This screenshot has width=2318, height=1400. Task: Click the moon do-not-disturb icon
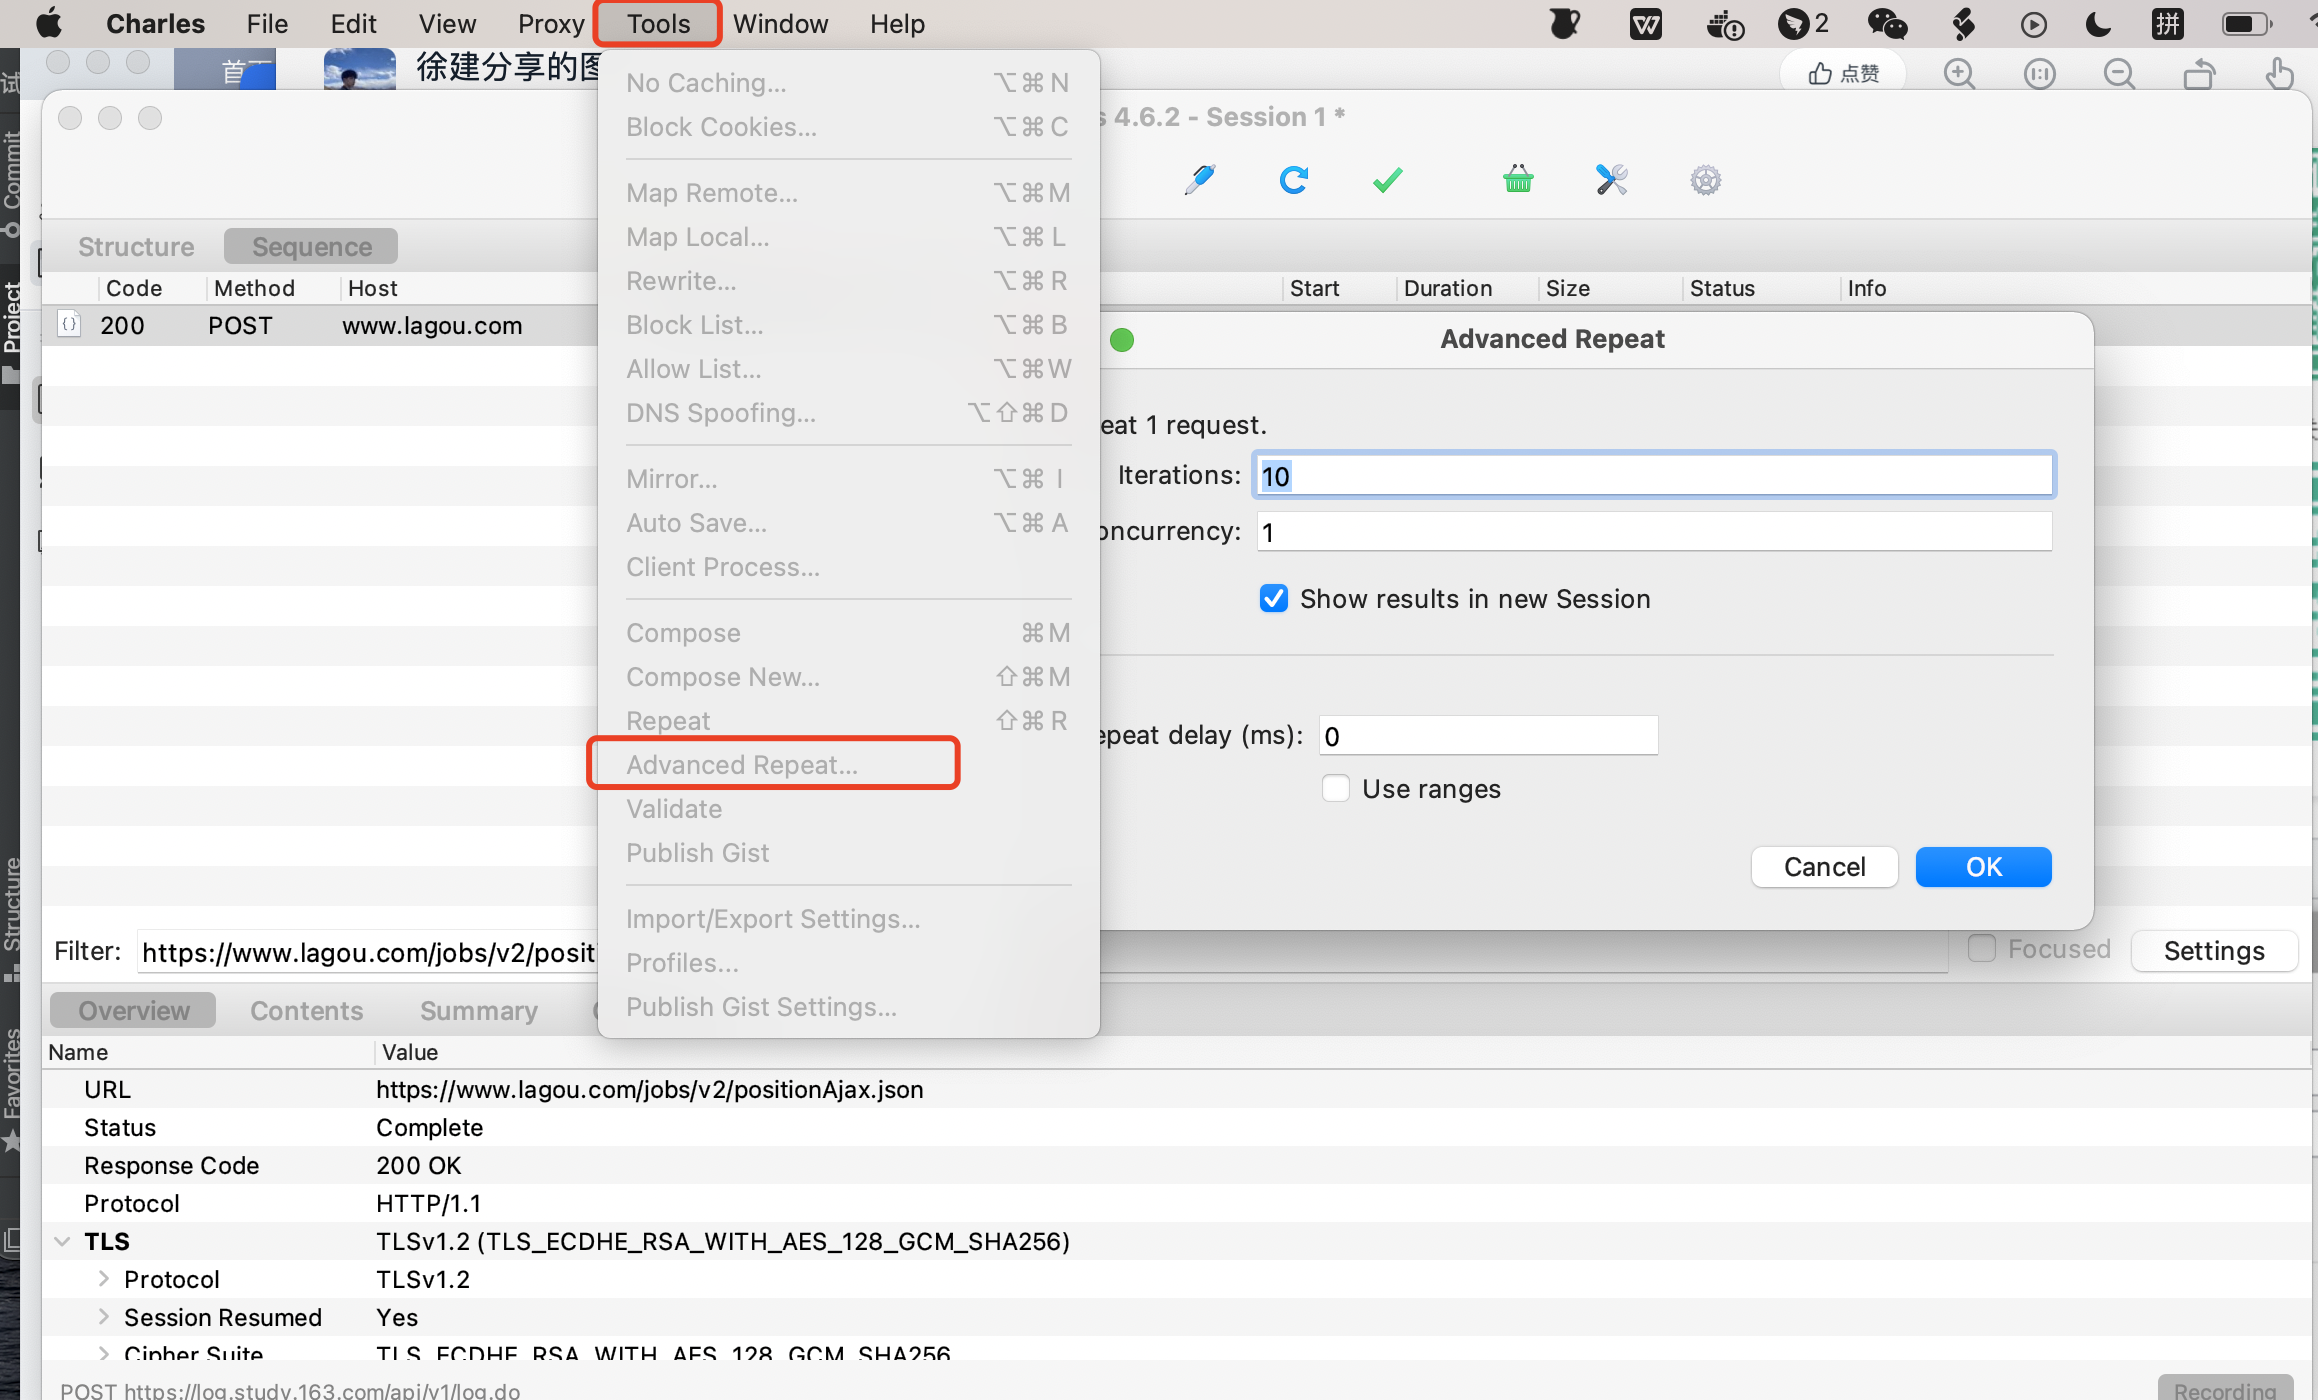(2098, 23)
